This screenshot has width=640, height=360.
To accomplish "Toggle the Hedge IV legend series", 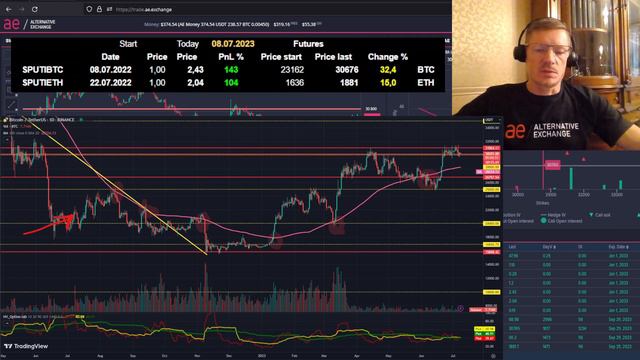I will point(553,215).
